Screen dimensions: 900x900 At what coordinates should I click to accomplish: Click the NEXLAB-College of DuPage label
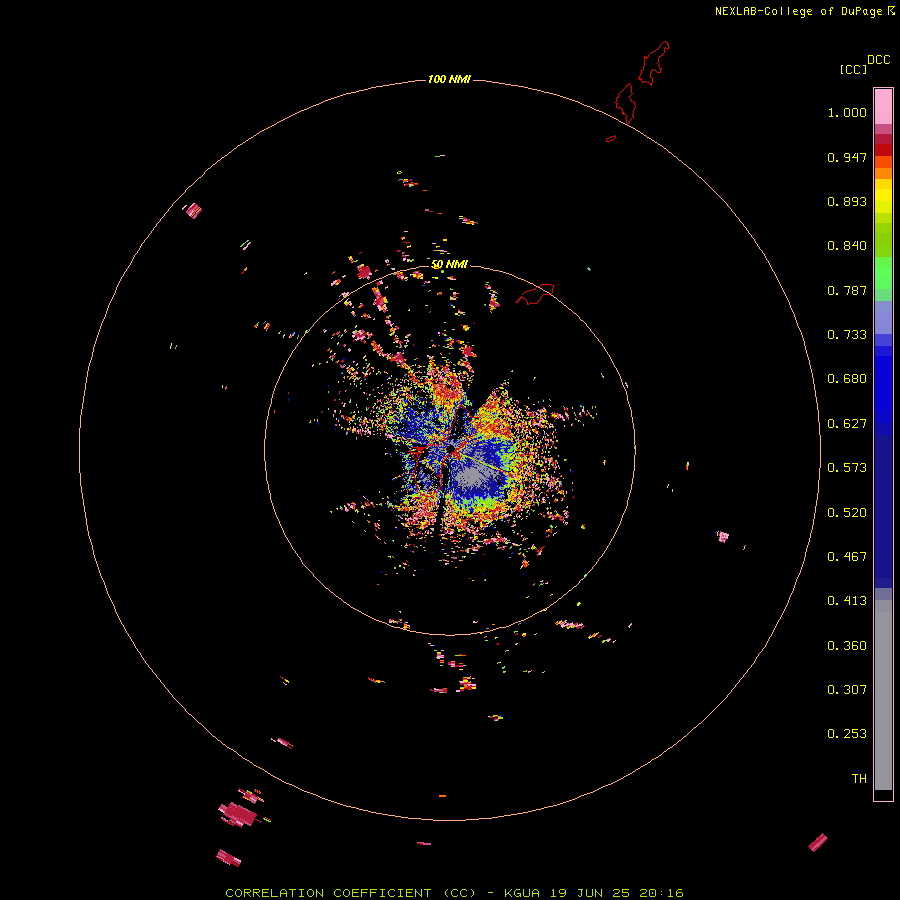click(798, 11)
